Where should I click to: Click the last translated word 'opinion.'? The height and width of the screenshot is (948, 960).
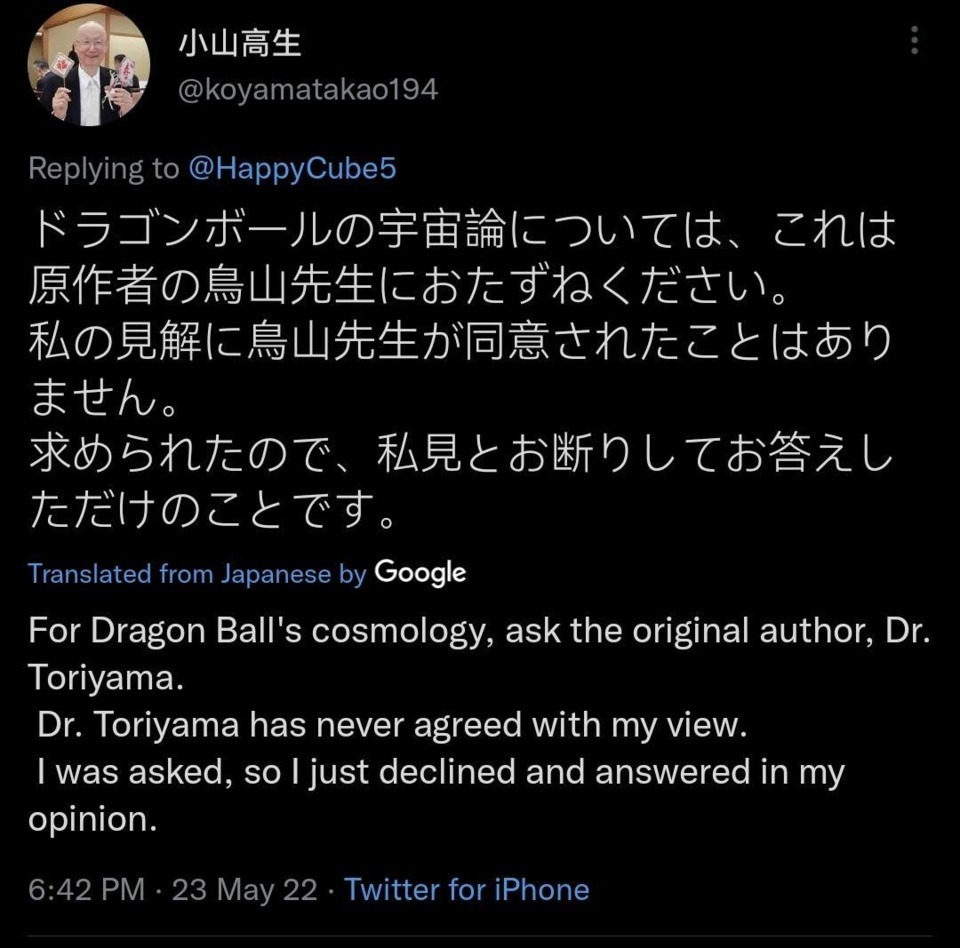[92, 819]
